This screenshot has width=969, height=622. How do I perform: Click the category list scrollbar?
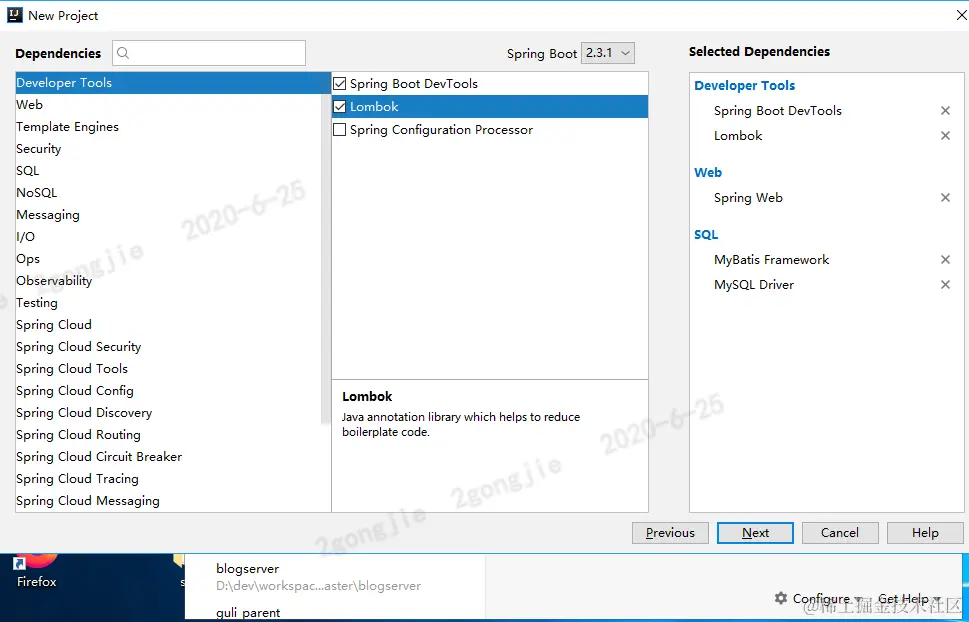coord(326,260)
